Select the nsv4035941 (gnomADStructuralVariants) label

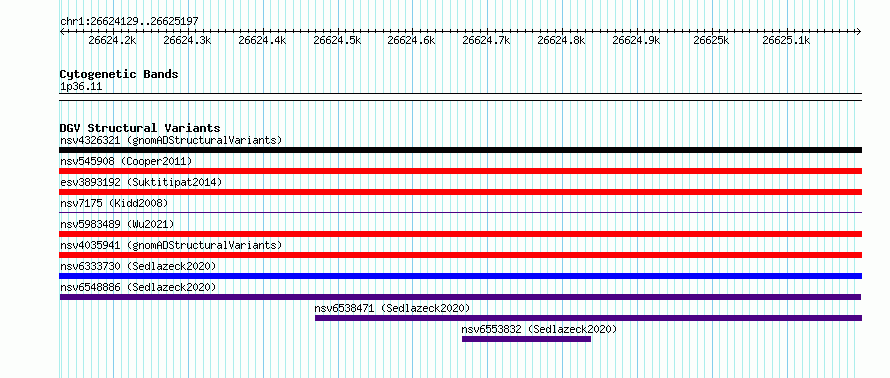tap(171, 245)
